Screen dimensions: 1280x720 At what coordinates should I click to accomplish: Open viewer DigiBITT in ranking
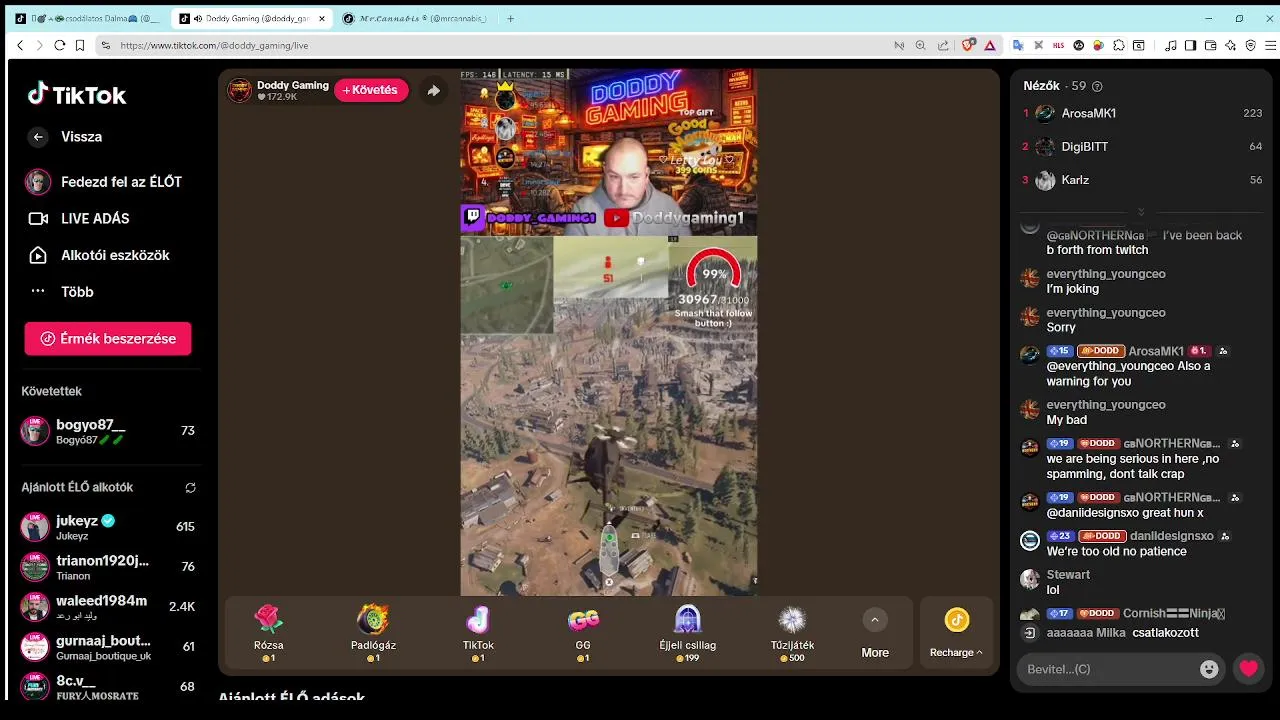(x=1143, y=147)
